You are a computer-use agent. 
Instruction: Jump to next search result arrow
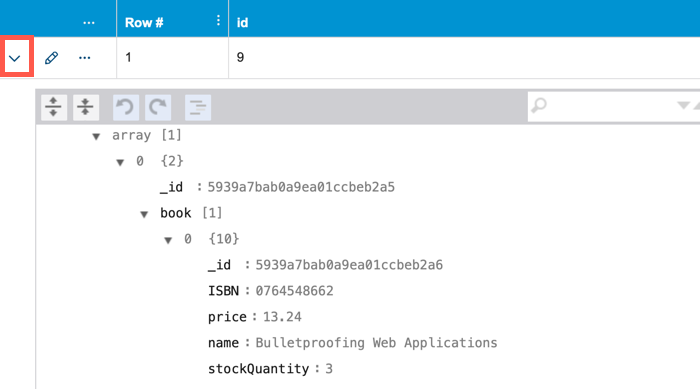[x=683, y=105]
